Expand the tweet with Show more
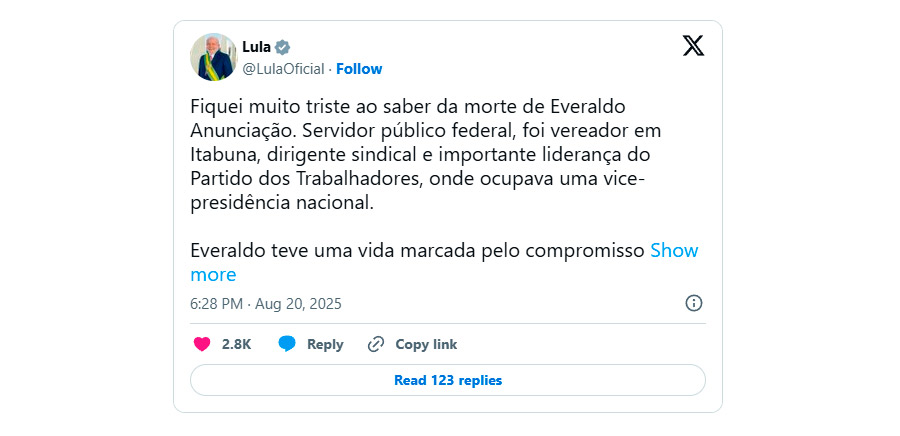900x436 pixels. pos(444,263)
